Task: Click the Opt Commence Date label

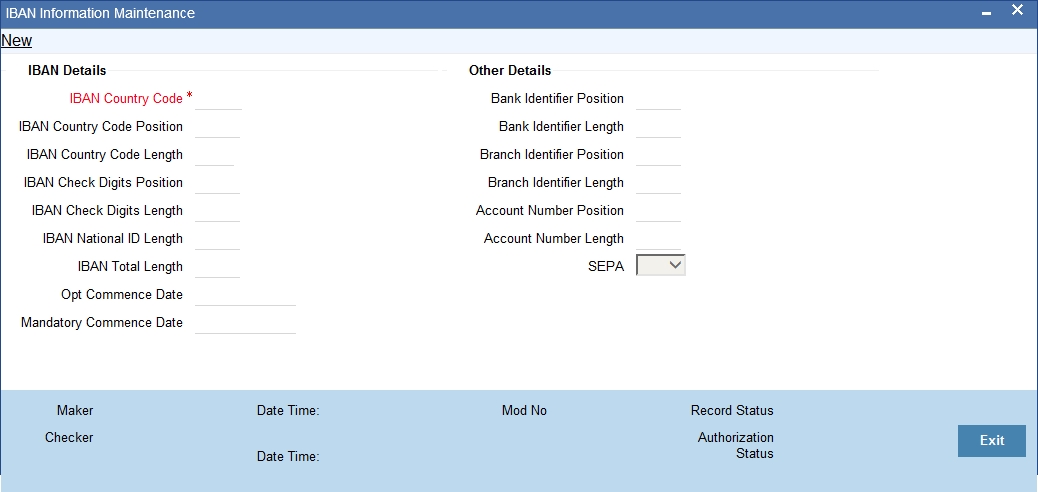Action: point(122,295)
